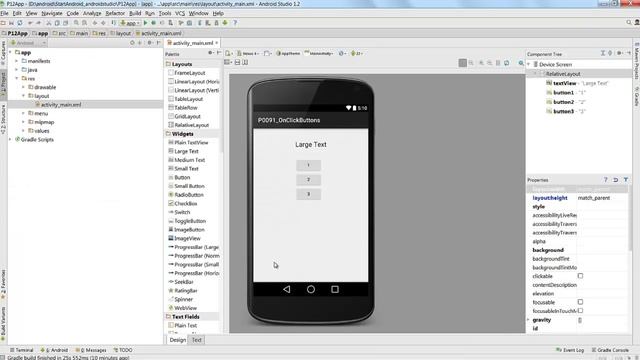Click the Make Project build icon
Screen dimensions: 640x360
tap(114, 23)
